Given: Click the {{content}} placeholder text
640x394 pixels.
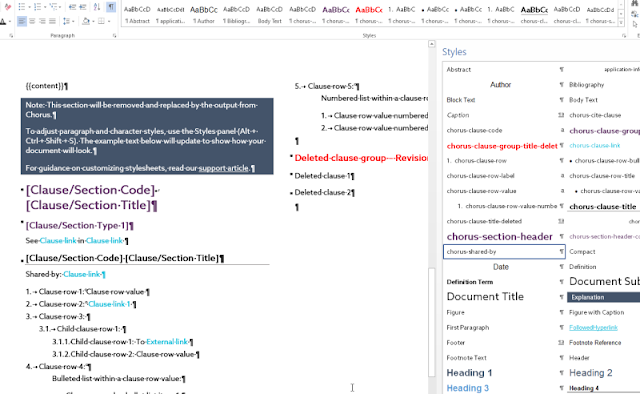Looking at the screenshot, I should click(45, 86).
